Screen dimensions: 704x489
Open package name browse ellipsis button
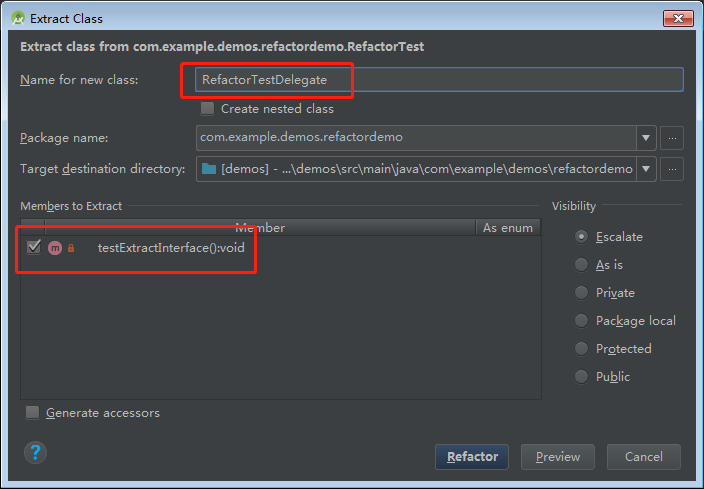click(x=673, y=138)
